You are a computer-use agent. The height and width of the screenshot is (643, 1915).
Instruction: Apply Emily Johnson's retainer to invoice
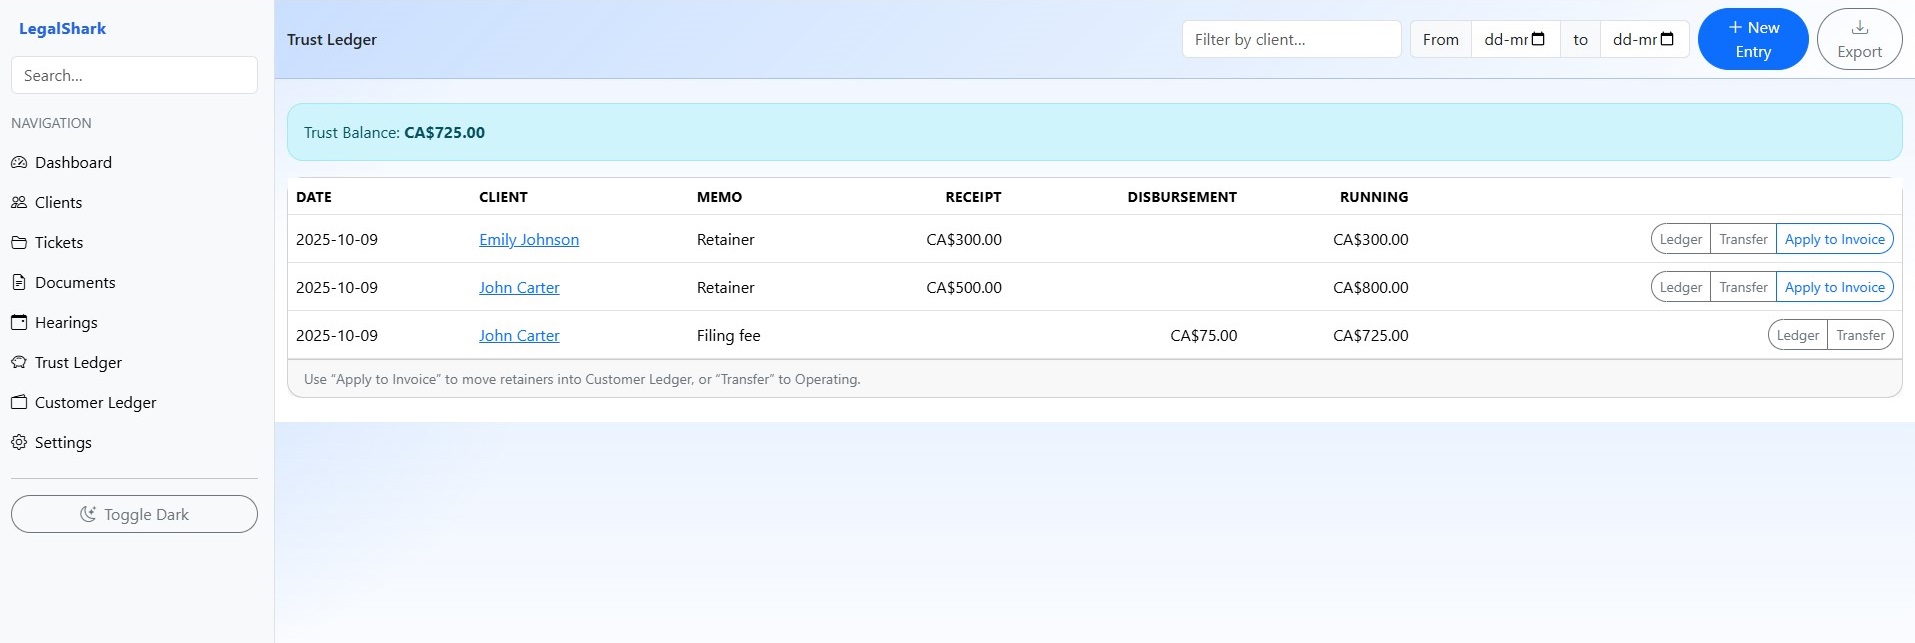[x=1834, y=239]
